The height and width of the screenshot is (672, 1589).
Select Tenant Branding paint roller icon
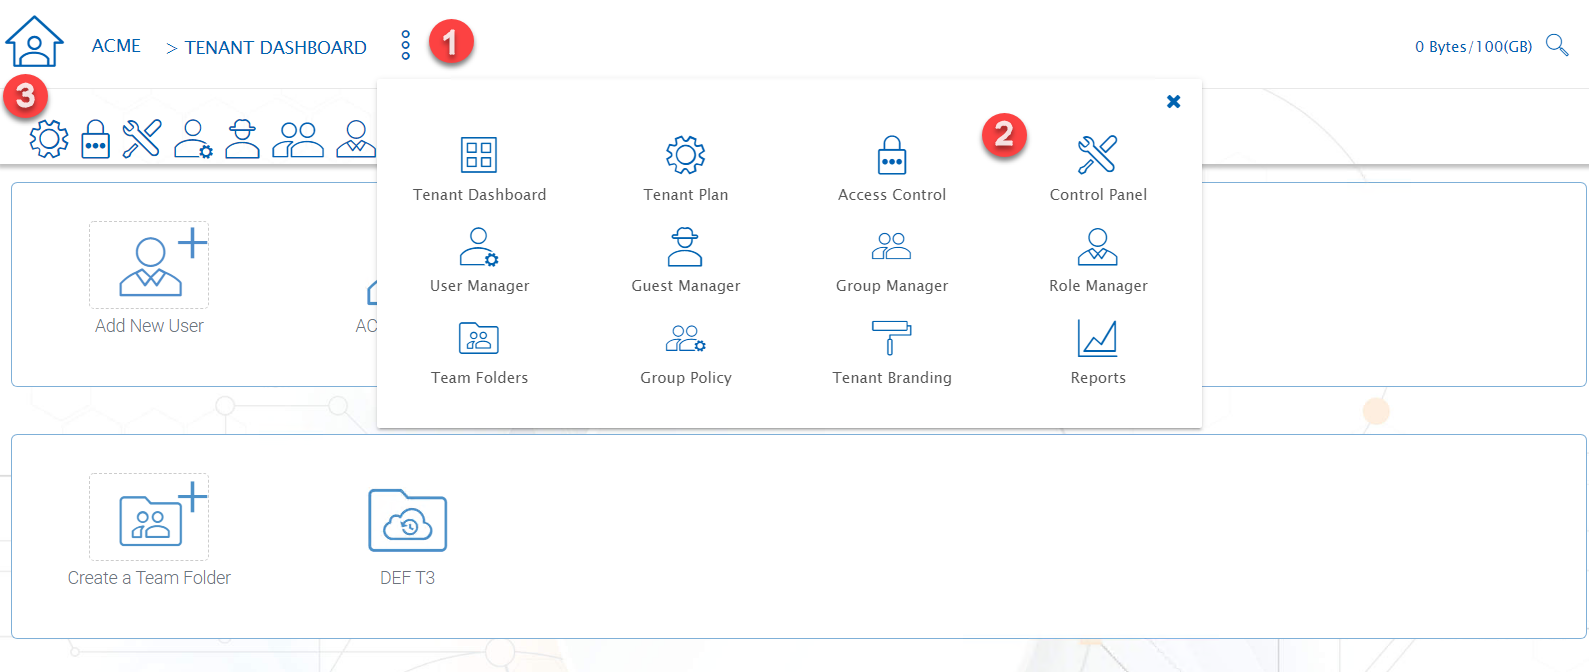click(x=891, y=338)
